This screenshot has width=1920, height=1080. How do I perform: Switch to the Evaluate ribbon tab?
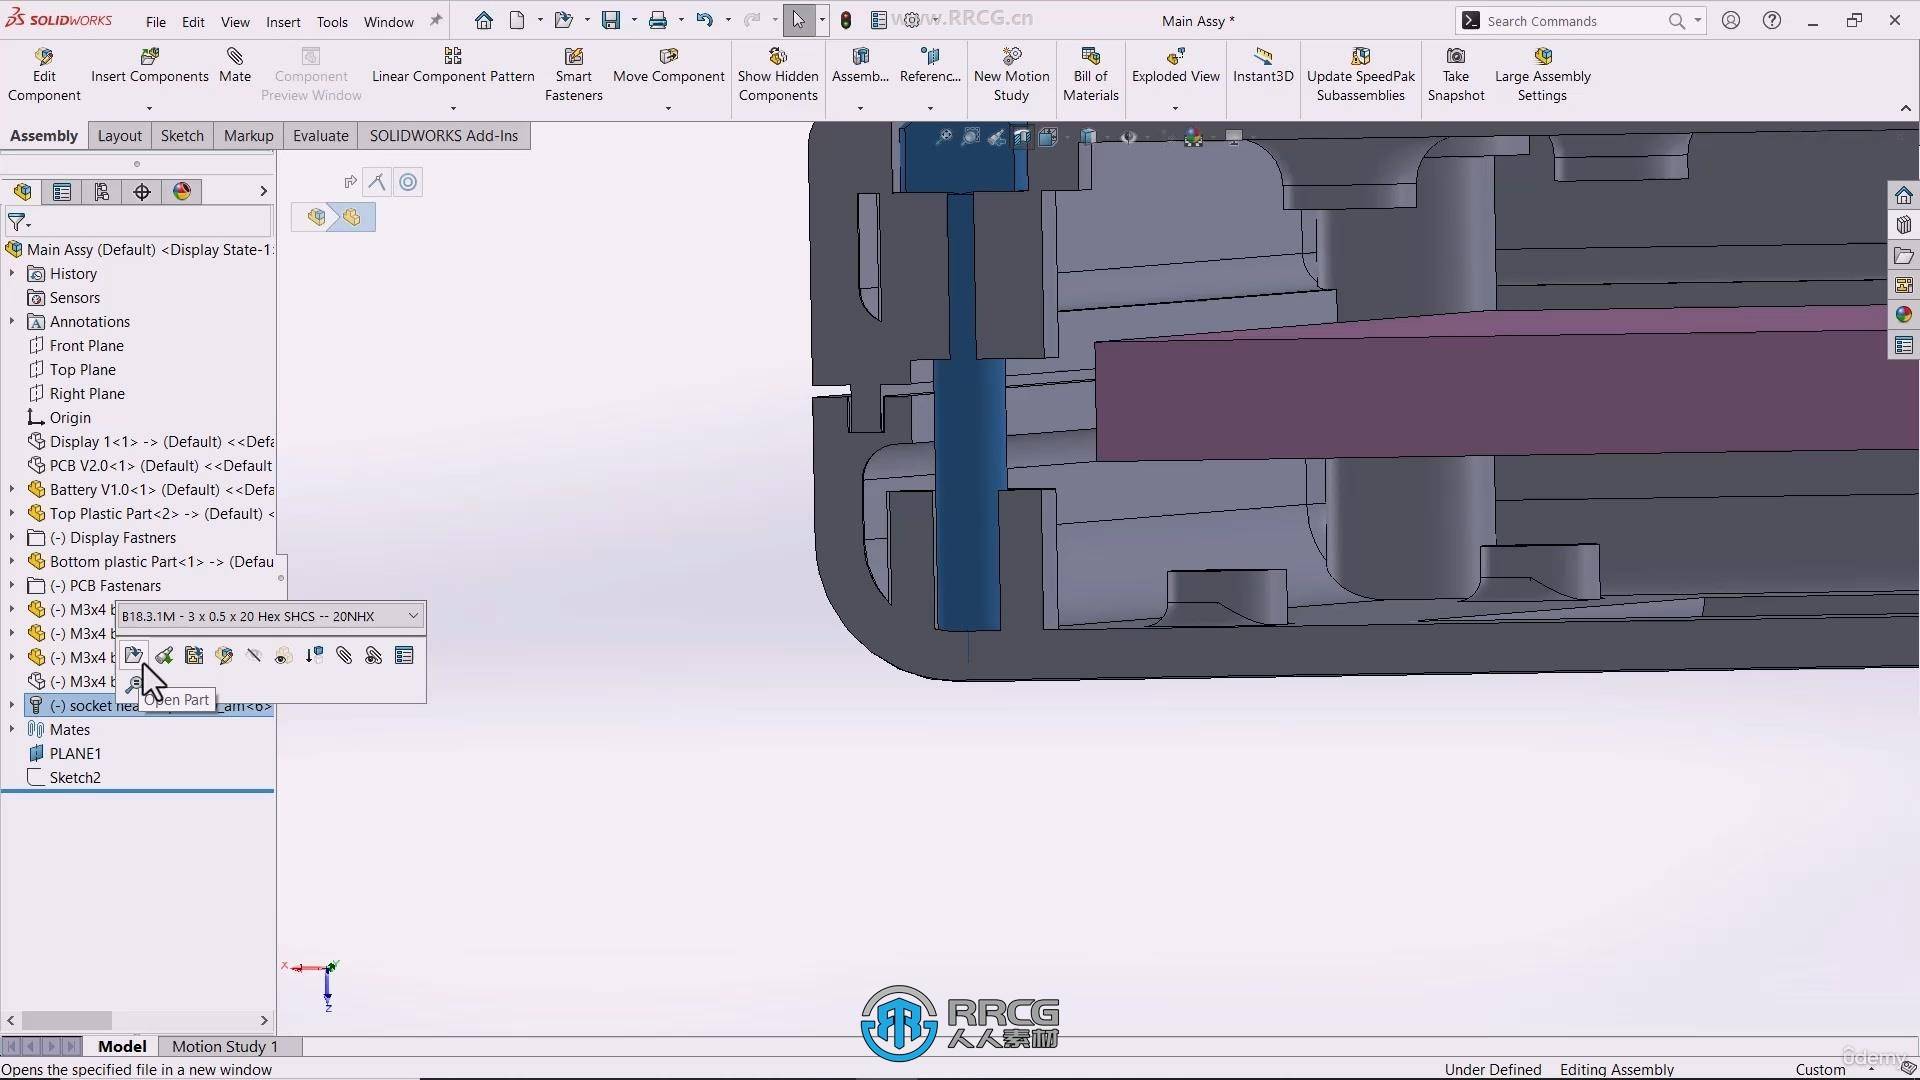320,135
